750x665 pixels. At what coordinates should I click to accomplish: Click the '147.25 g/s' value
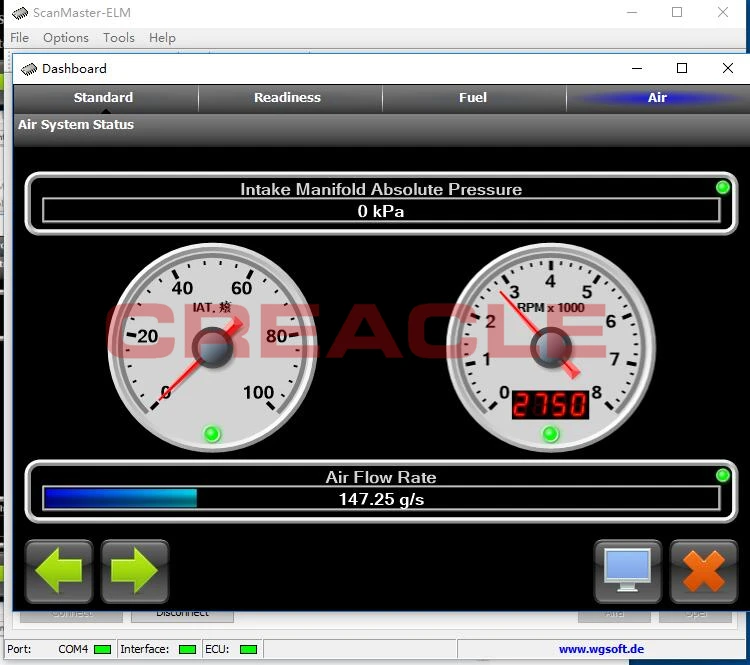pos(381,499)
